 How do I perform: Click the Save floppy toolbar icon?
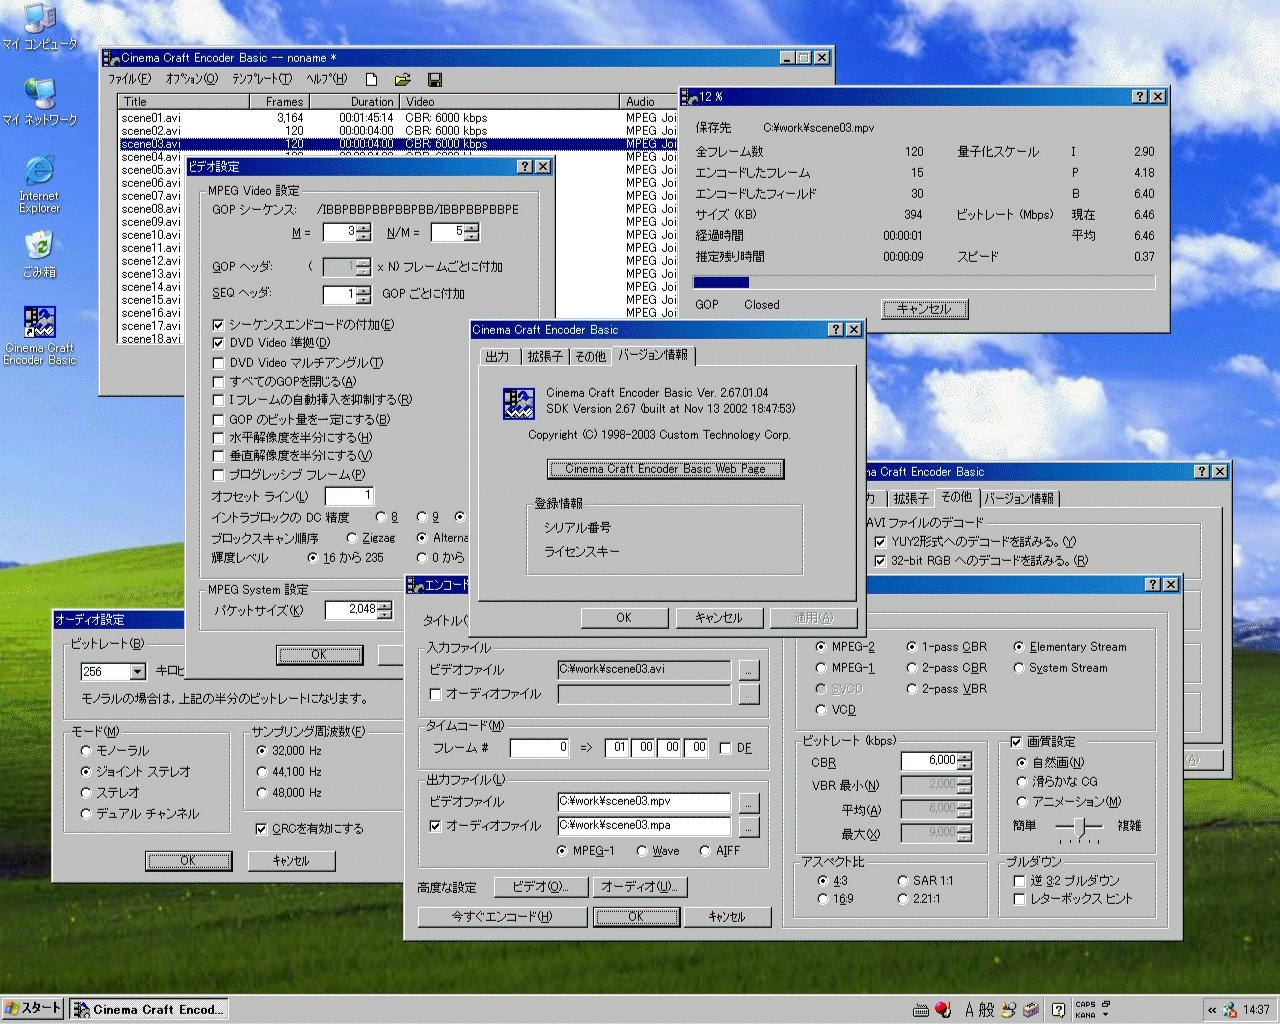pyautogui.click(x=434, y=79)
